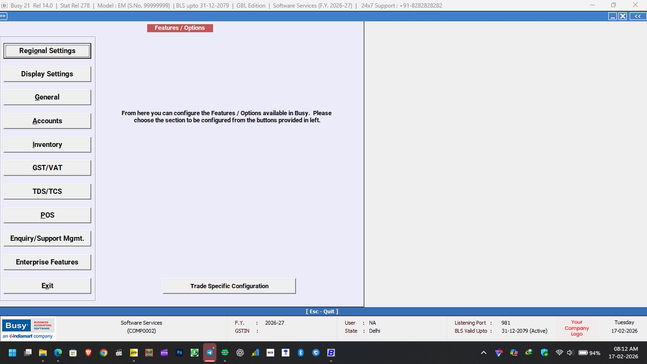This screenshot has height=364, width=647.
Task: Open the purple clapperboard app in taskbar
Action: click(x=164, y=352)
